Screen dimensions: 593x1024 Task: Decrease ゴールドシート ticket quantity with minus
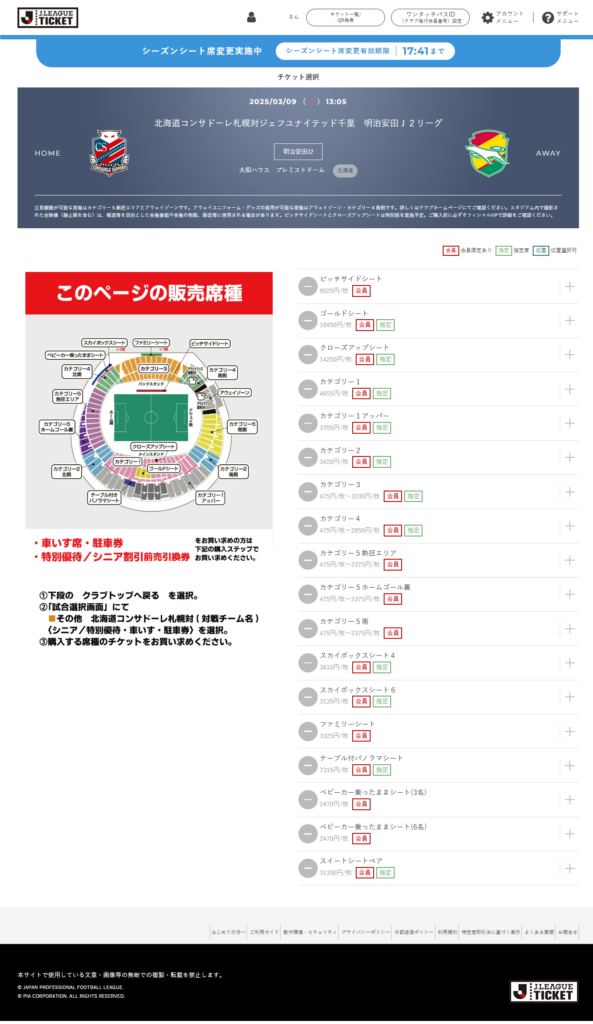point(308,321)
